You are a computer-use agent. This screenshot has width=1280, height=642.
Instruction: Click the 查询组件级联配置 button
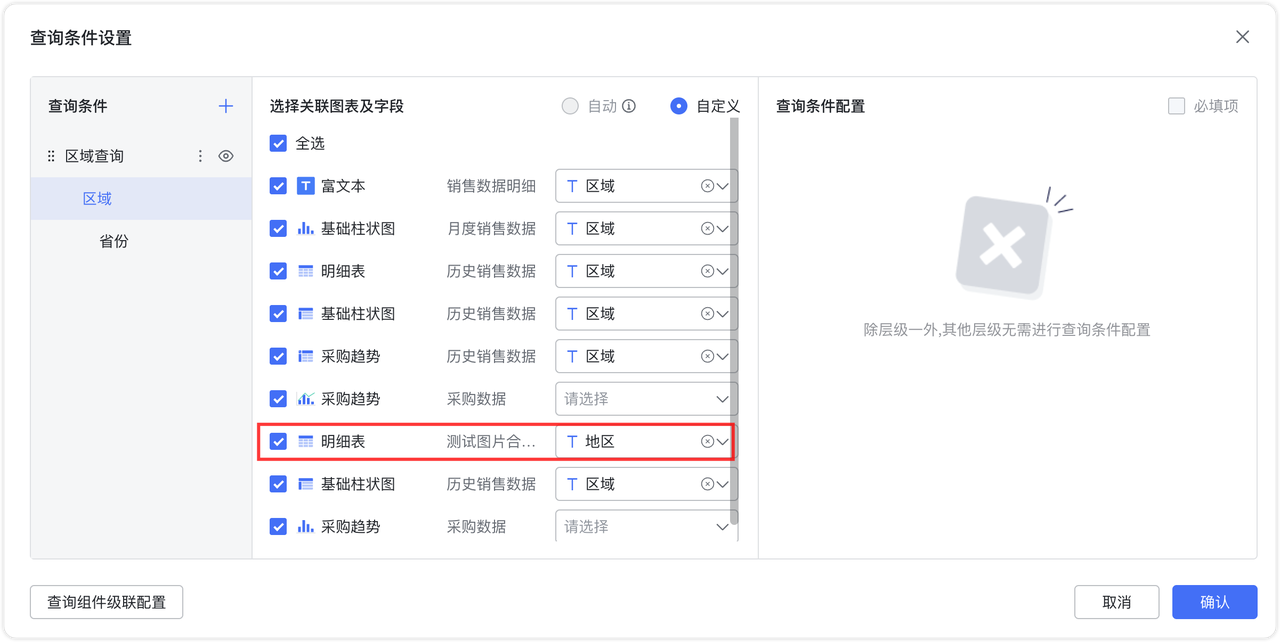pos(106,602)
